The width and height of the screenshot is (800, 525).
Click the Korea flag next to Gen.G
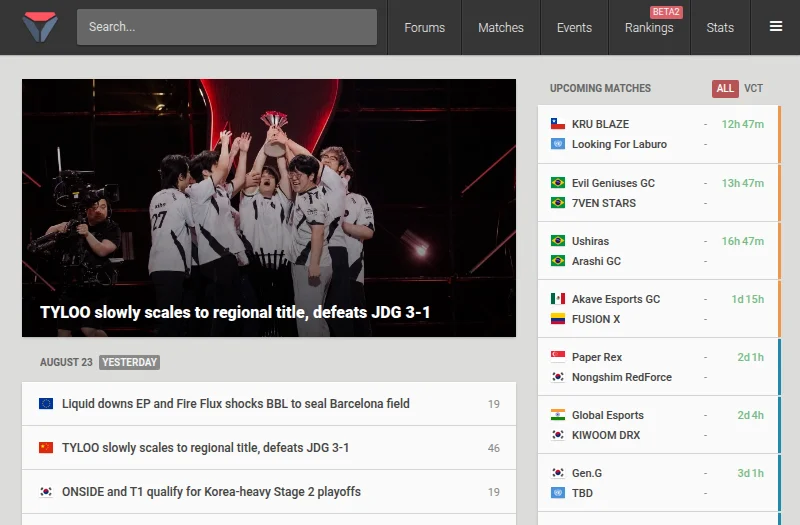coord(558,473)
